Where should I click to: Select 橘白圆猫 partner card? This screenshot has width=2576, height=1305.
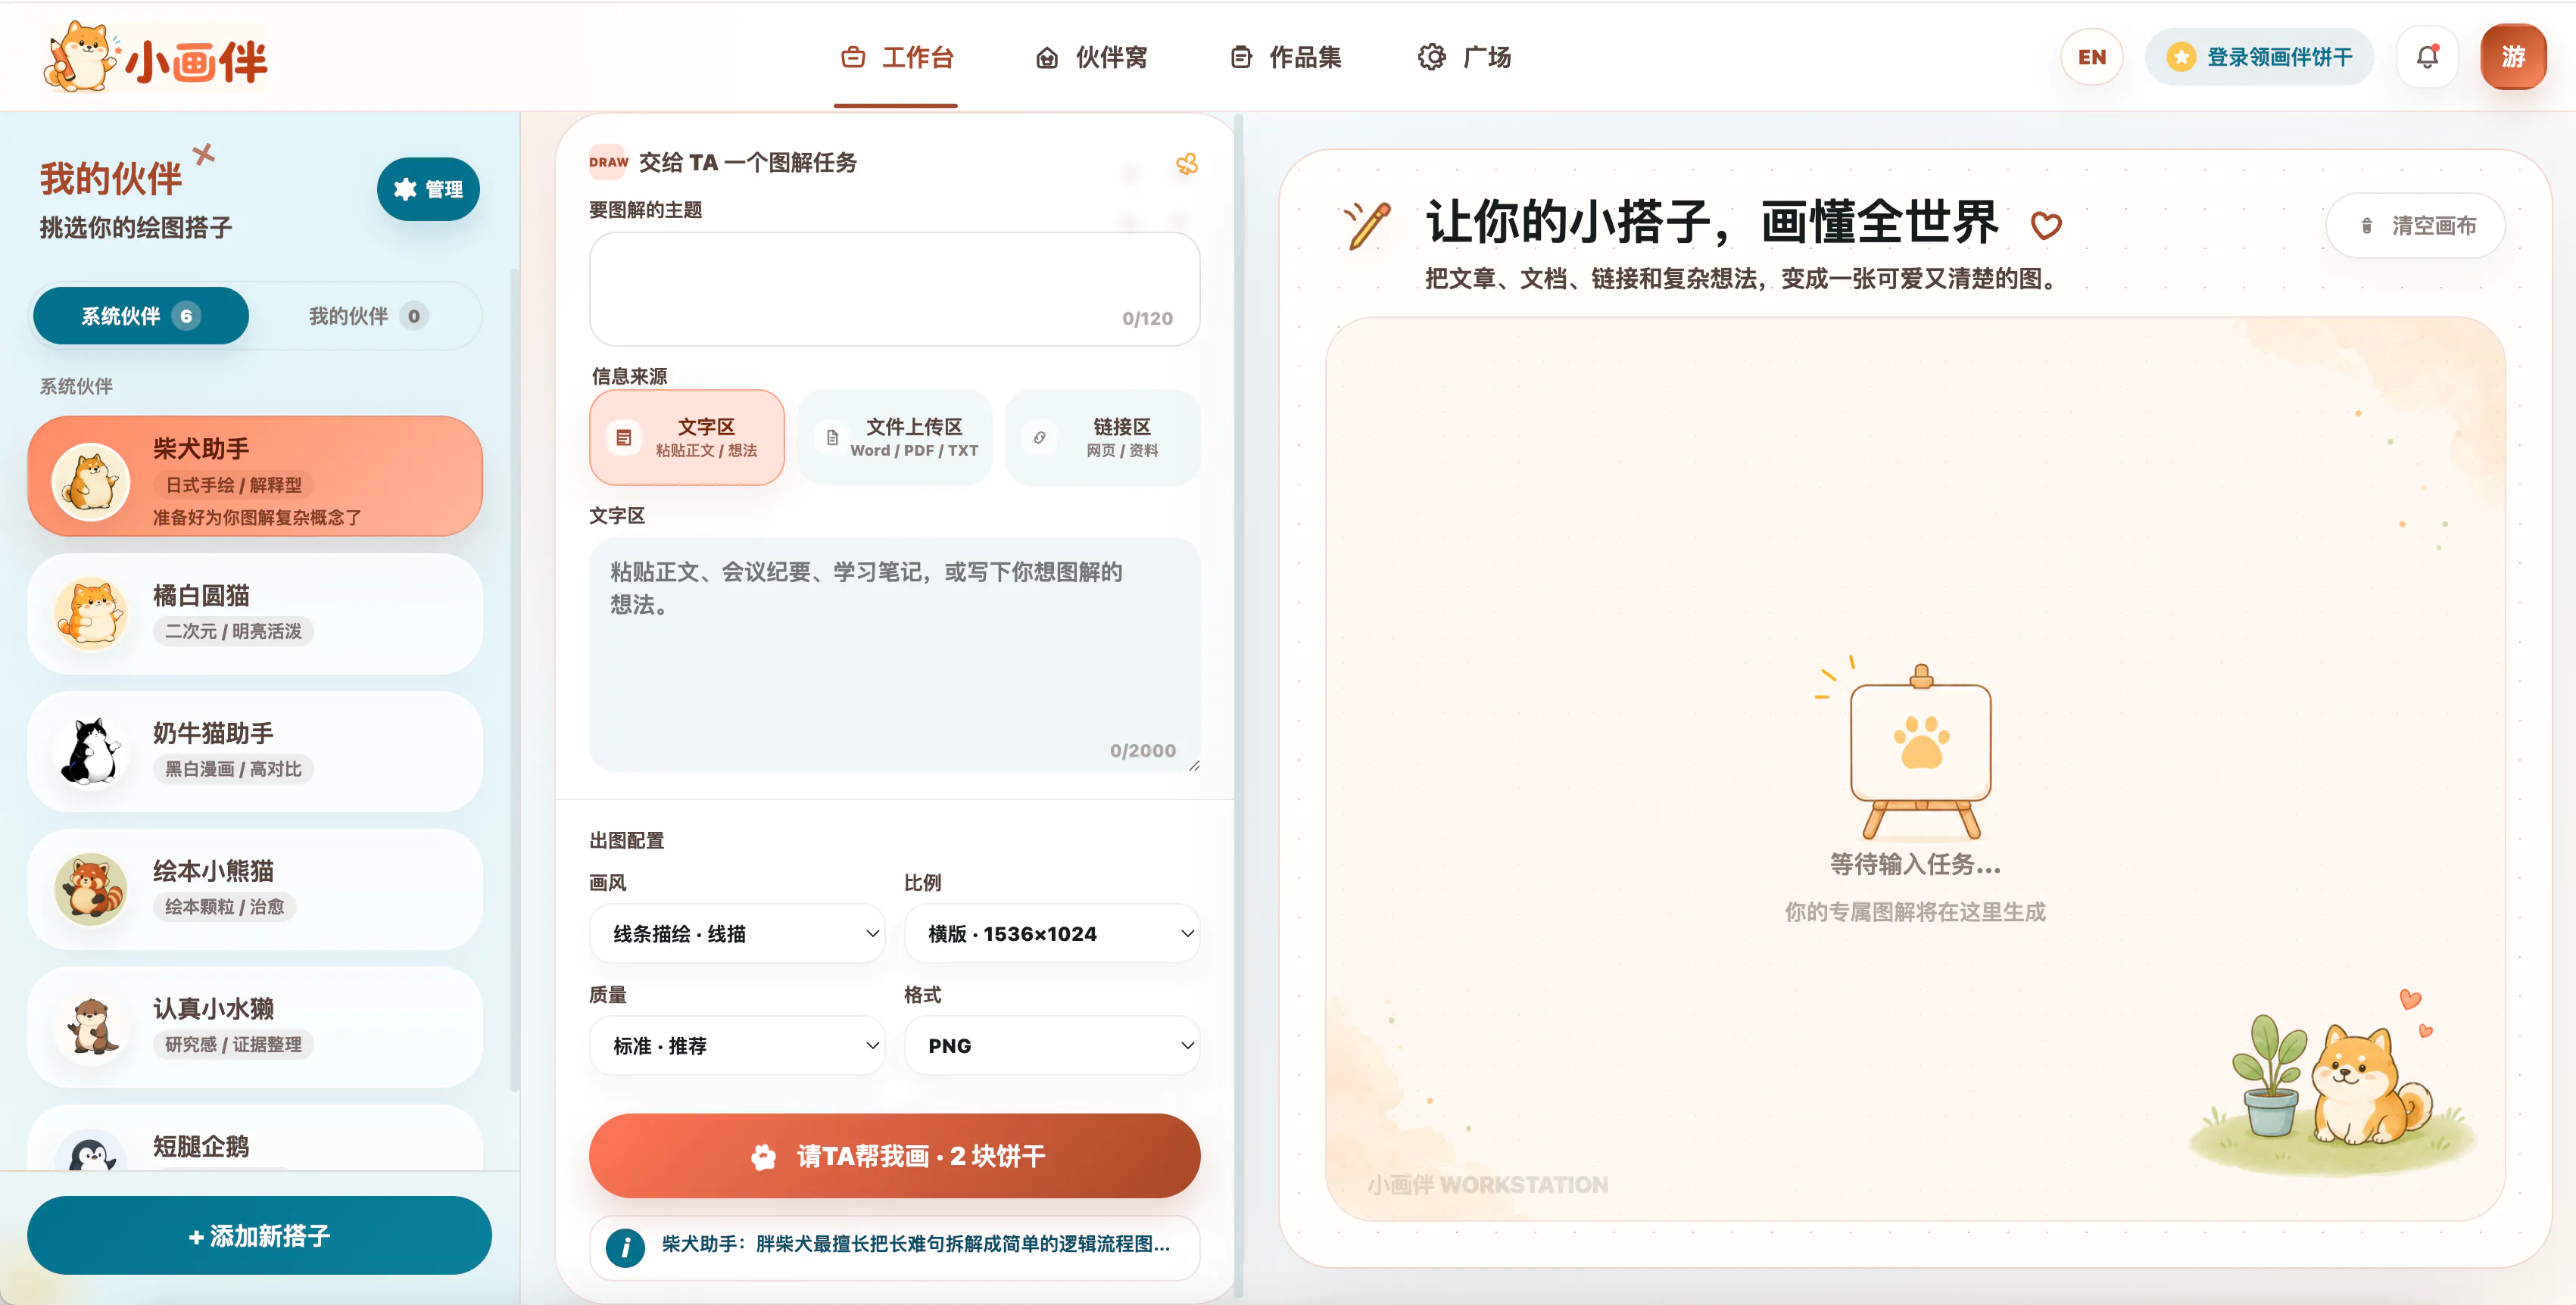point(256,613)
